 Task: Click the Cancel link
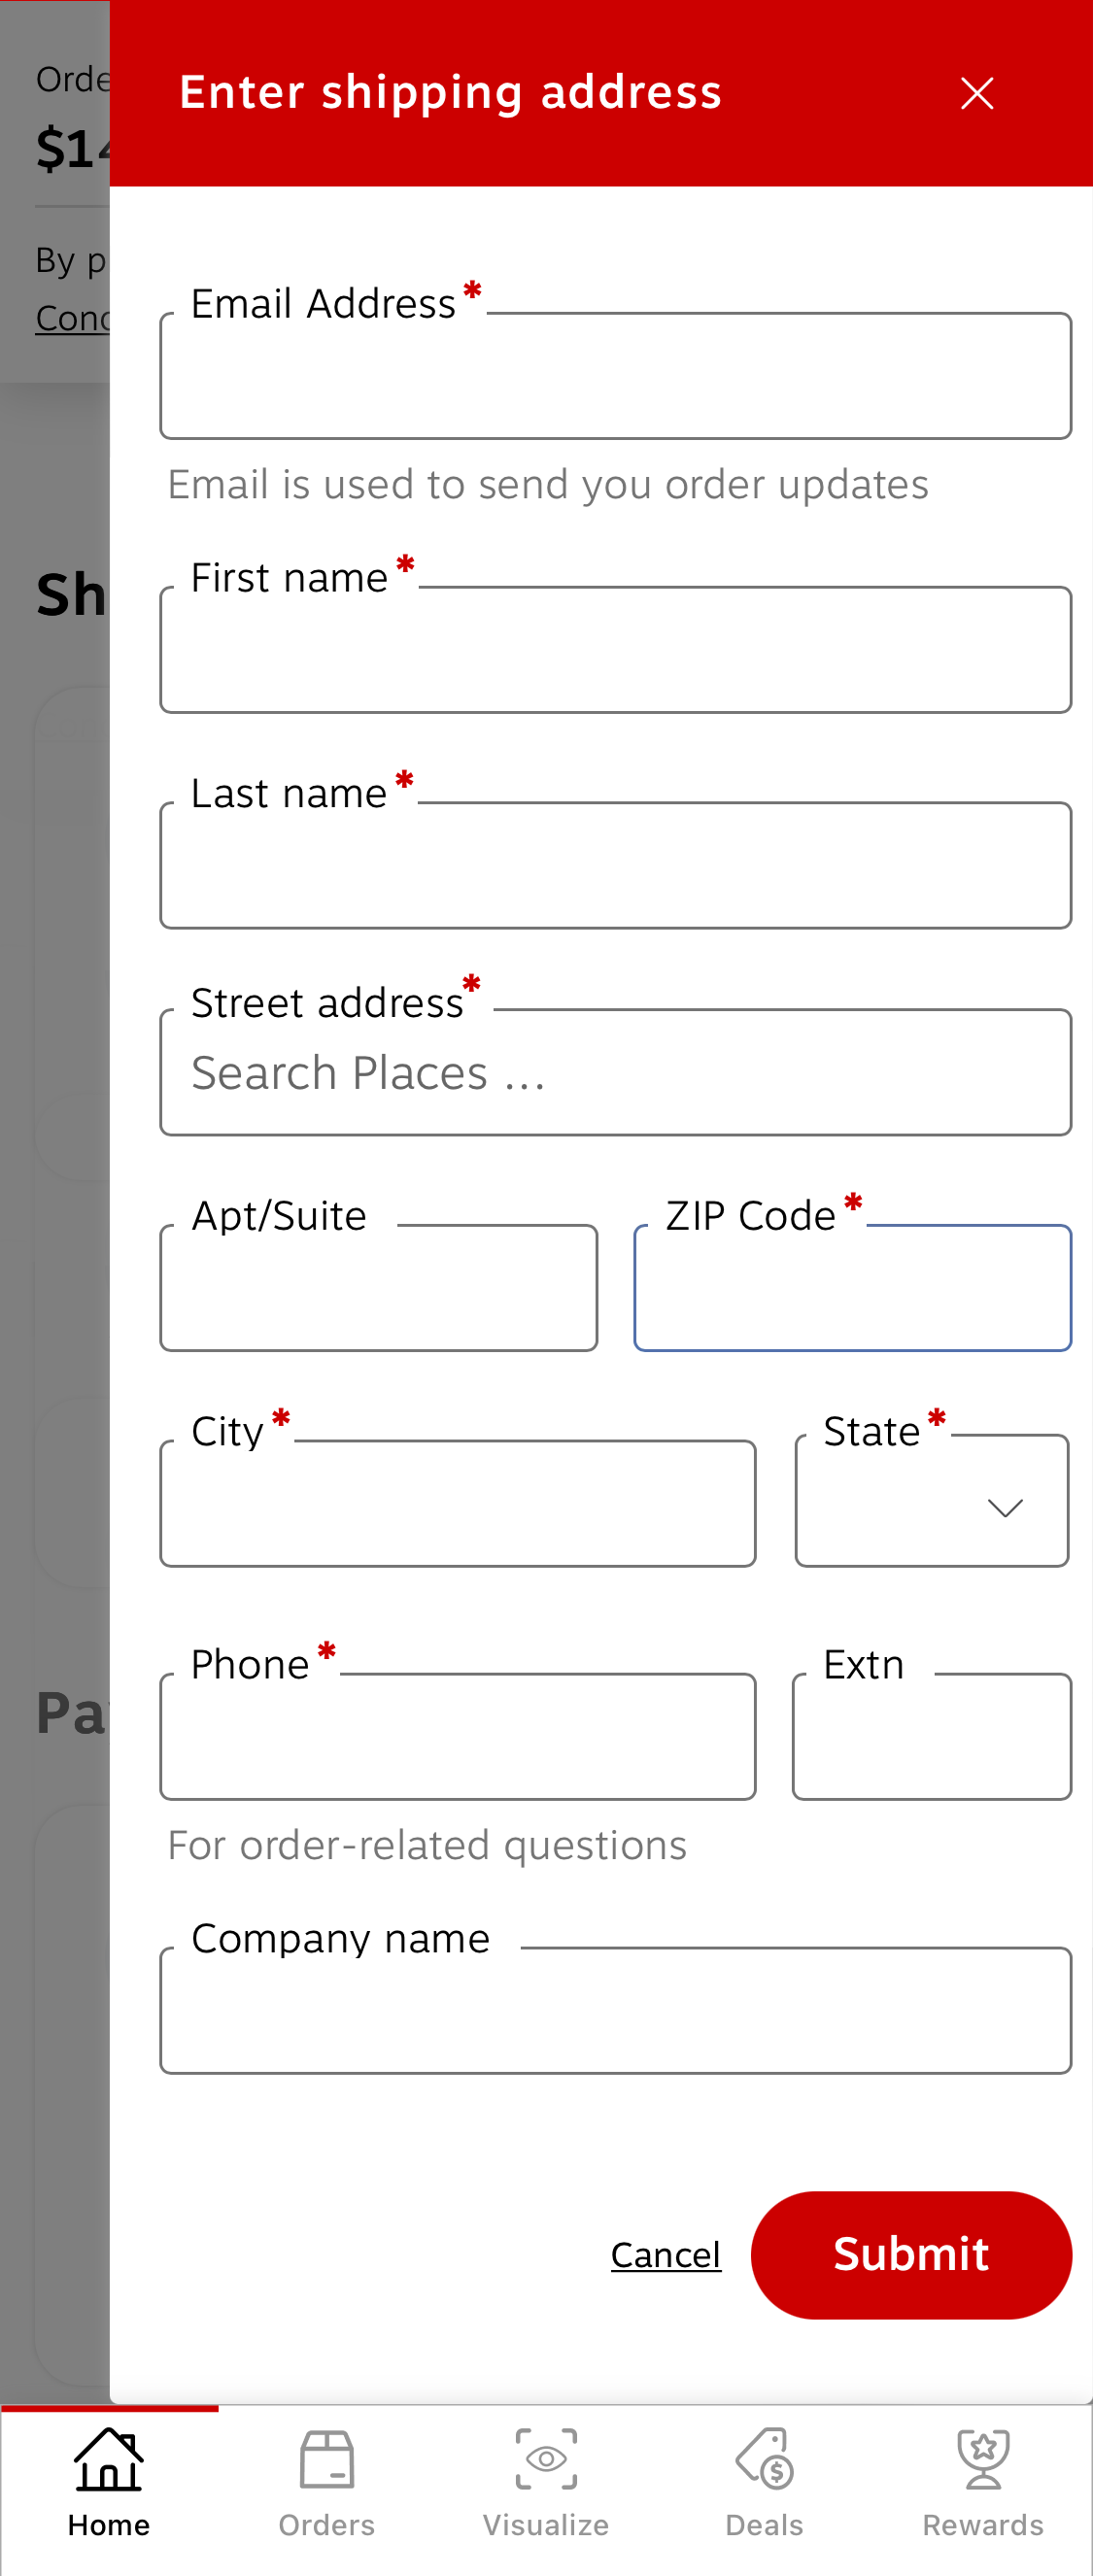(x=665, y=2254)
